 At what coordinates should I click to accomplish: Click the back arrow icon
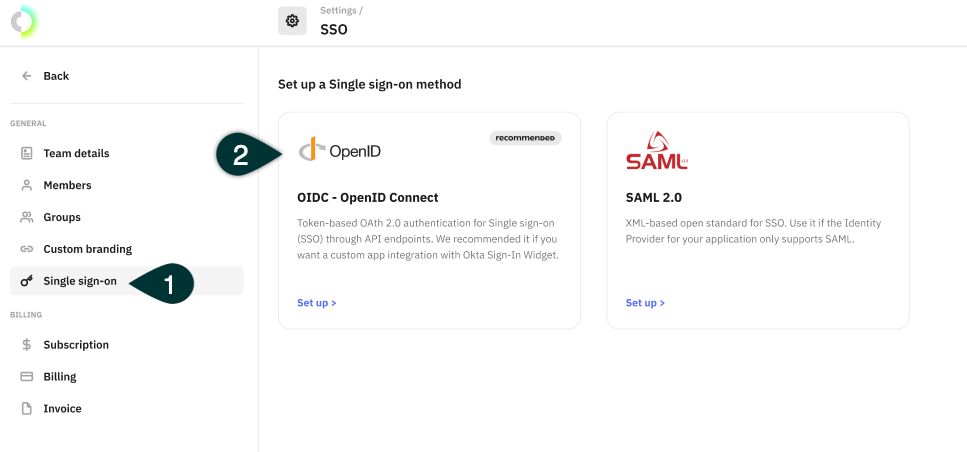point(27,76)
